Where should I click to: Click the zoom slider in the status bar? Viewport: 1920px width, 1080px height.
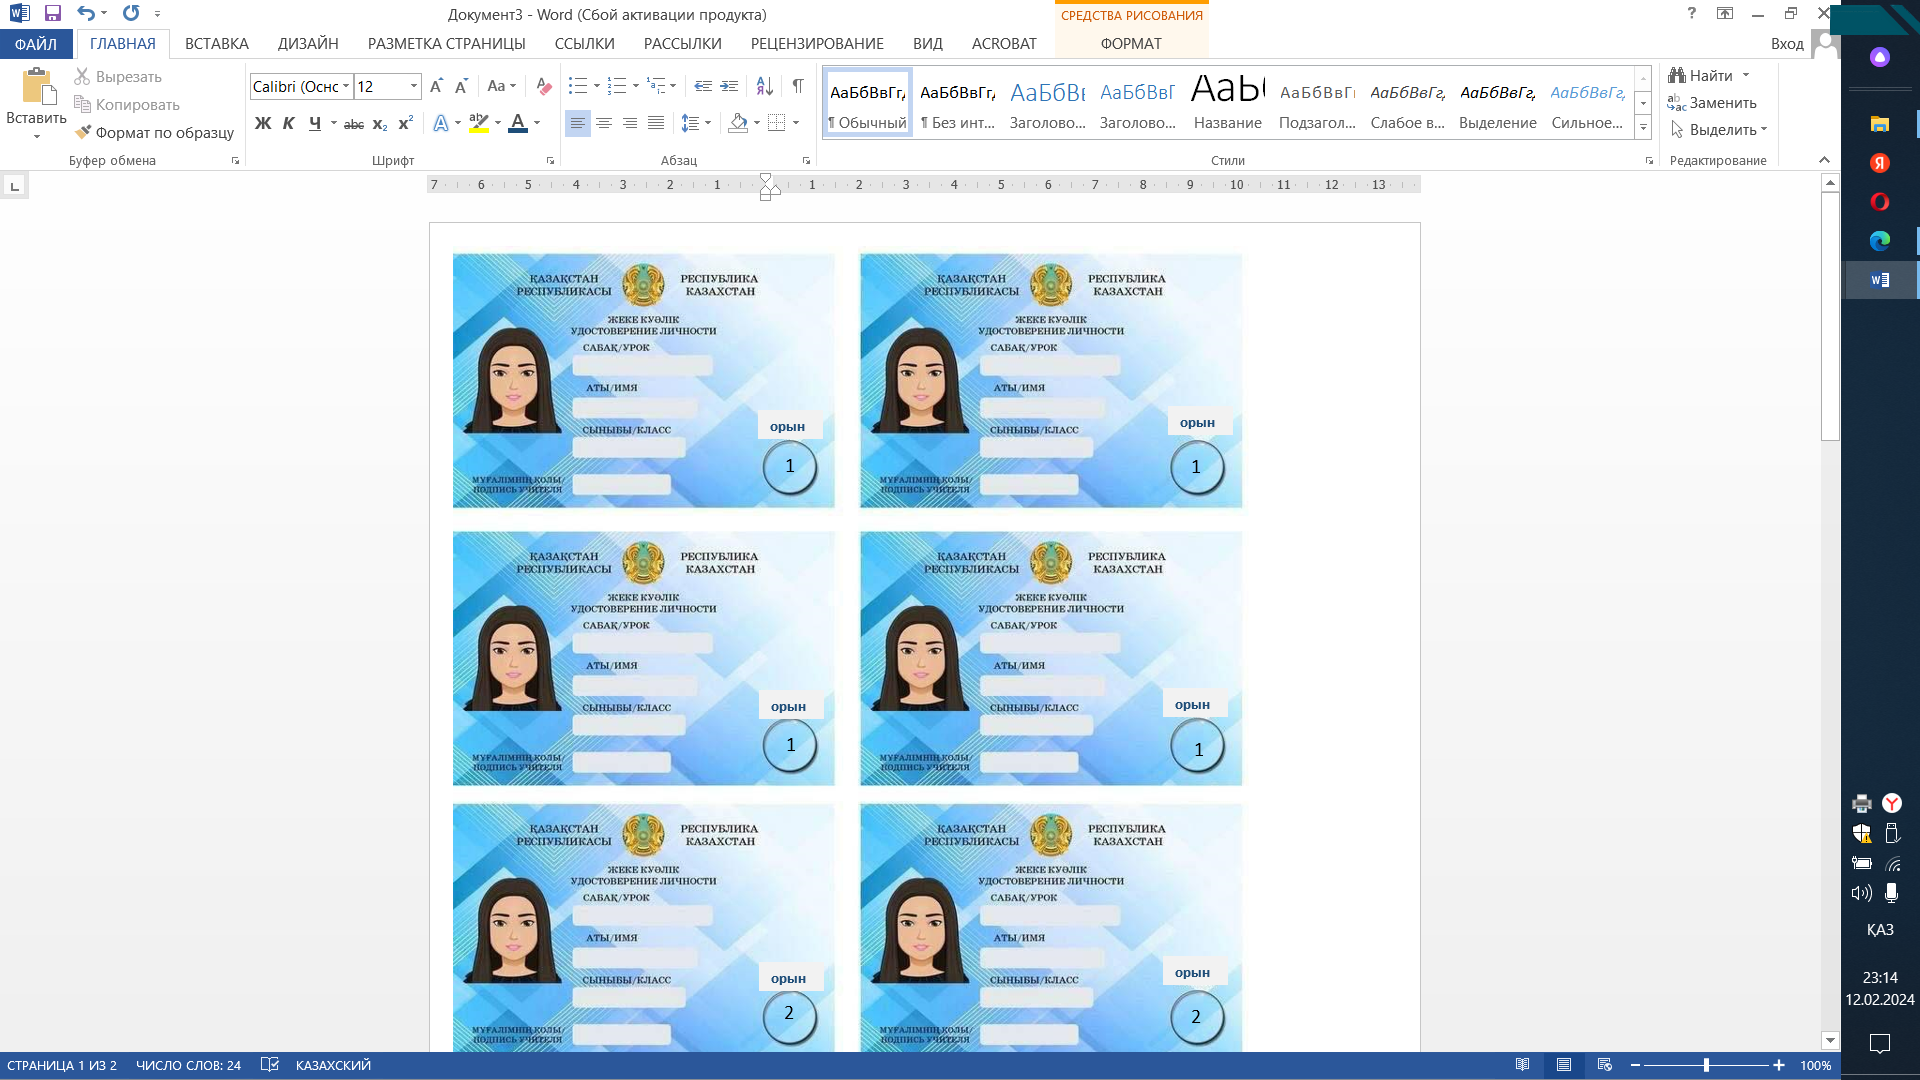coord(1706,1066)
